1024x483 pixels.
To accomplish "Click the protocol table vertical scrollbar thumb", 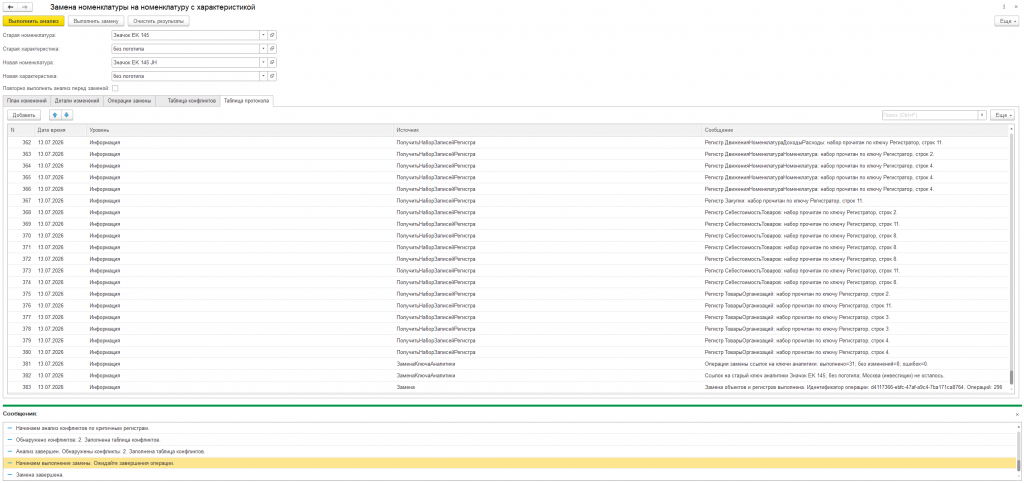I will pyautogui.click(x=1012, y=377).
